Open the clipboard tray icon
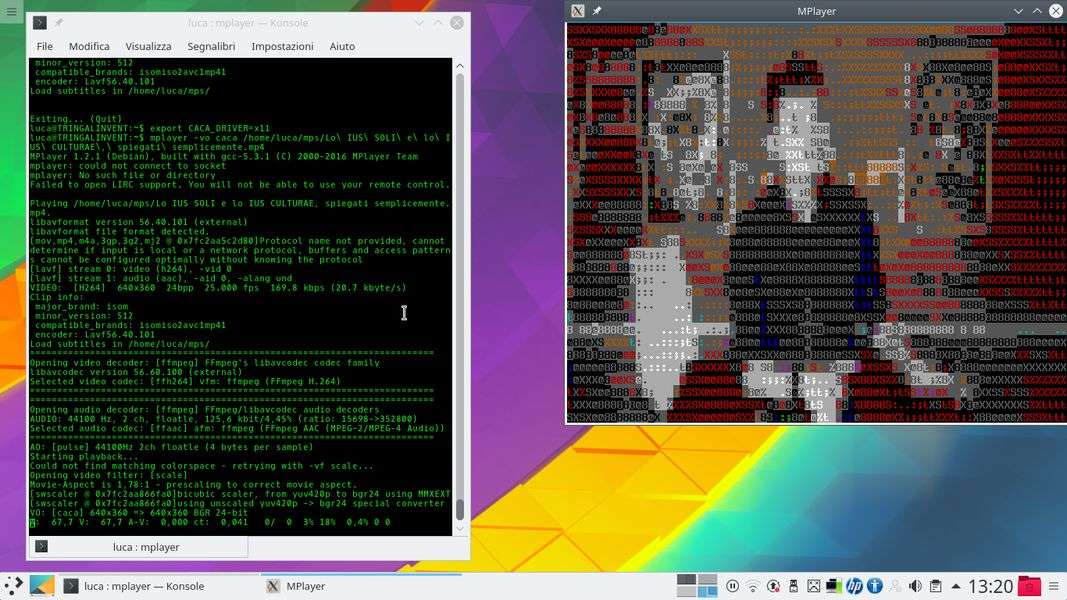This screenshot has height=600, width=1067. tap(936, 586)
